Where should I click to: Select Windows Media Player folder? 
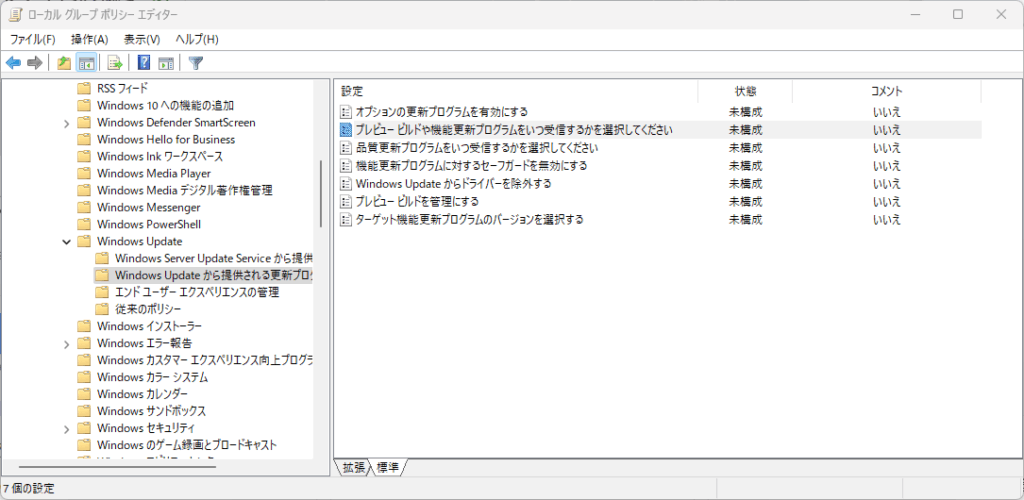click(x=153, y=174)
